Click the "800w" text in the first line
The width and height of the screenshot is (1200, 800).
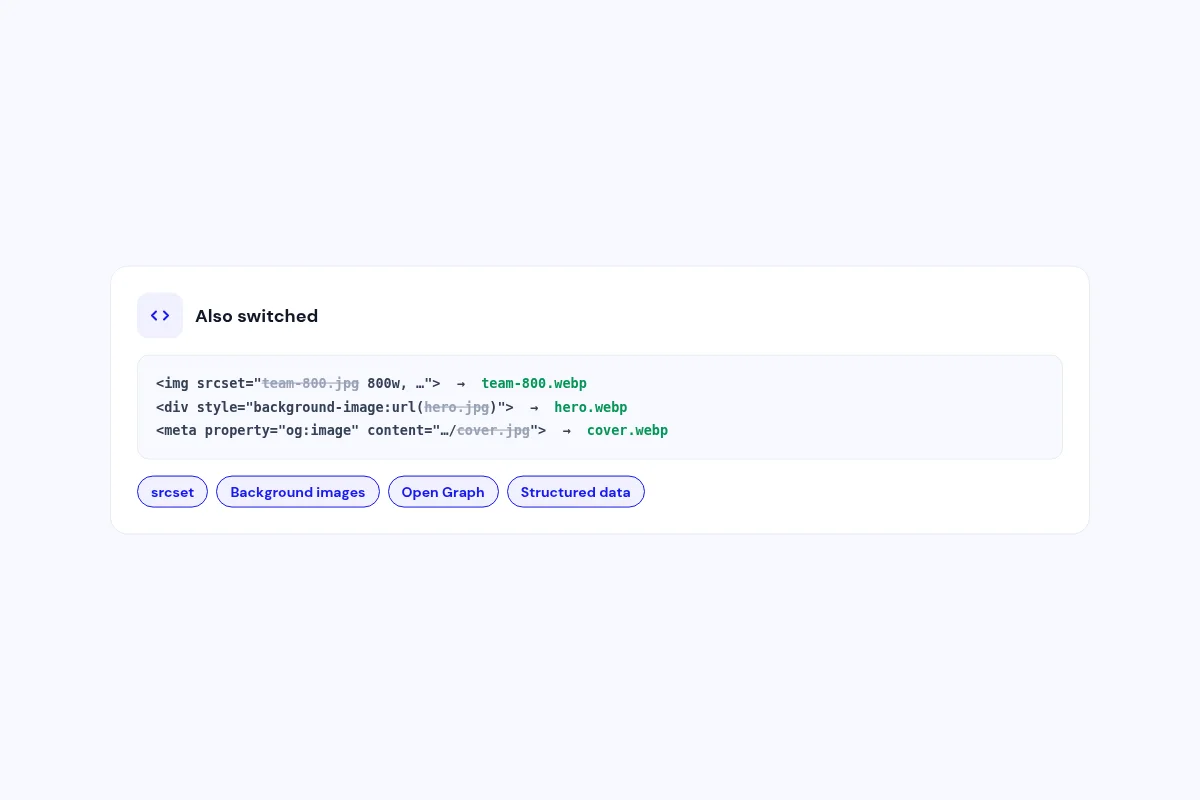click(384, 383)
